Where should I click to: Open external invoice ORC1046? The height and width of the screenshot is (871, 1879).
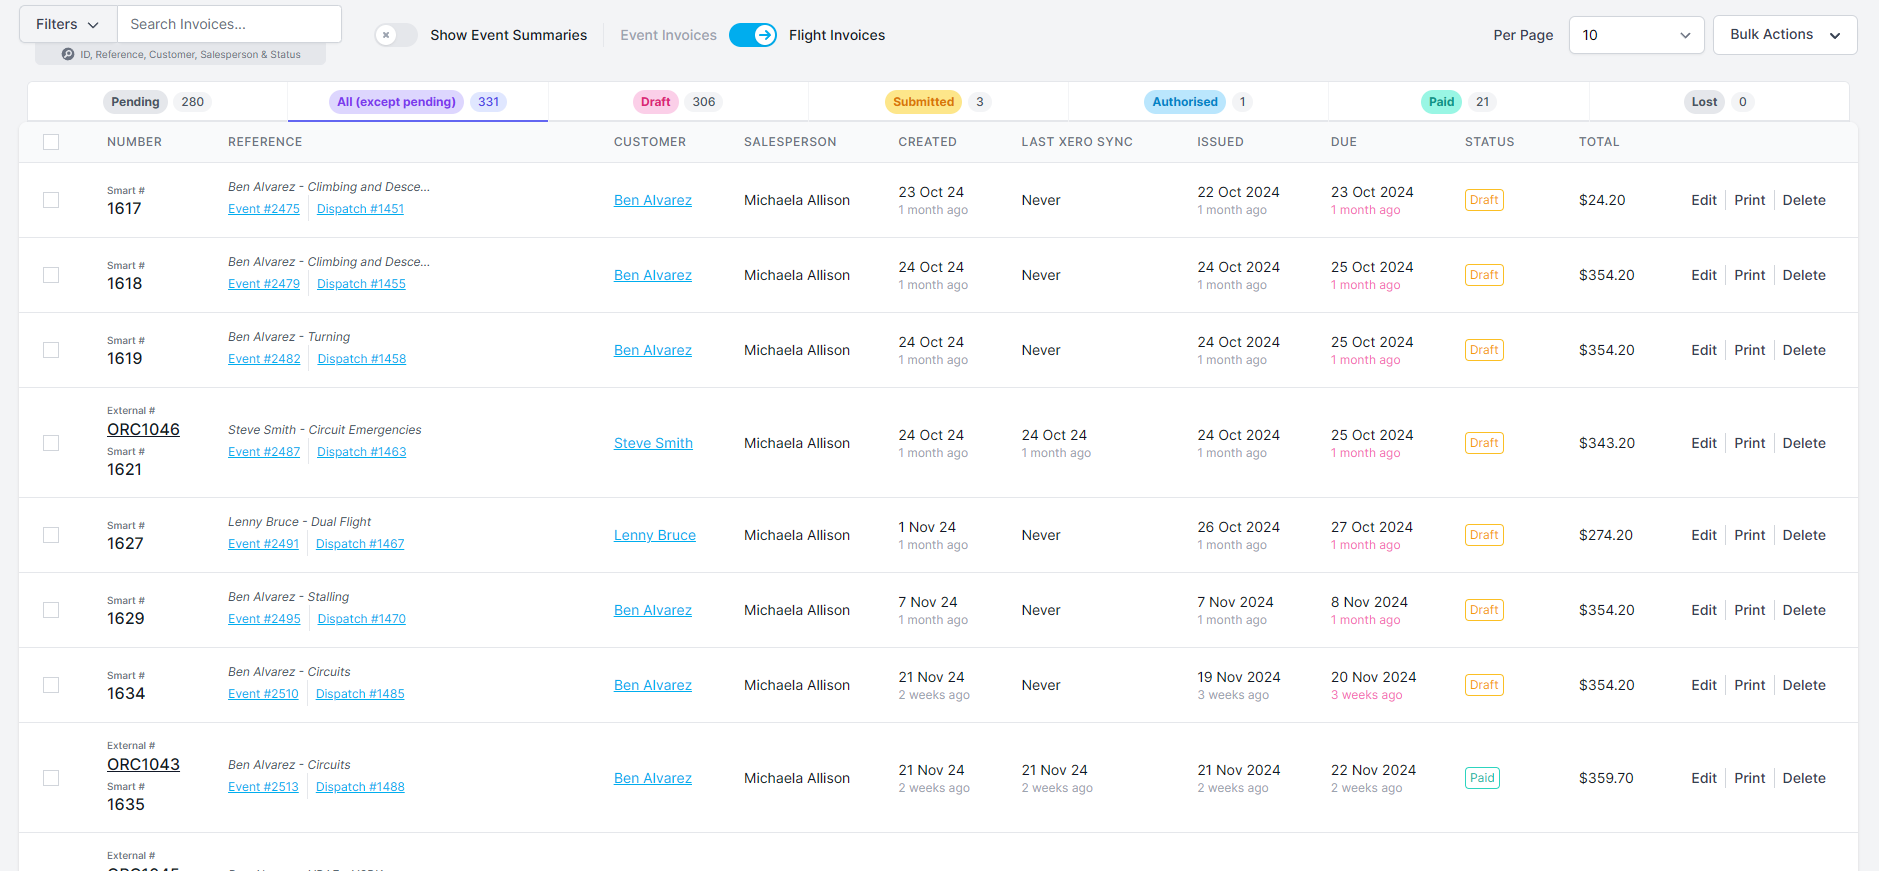pyautogui.click(x=143, y=429)
